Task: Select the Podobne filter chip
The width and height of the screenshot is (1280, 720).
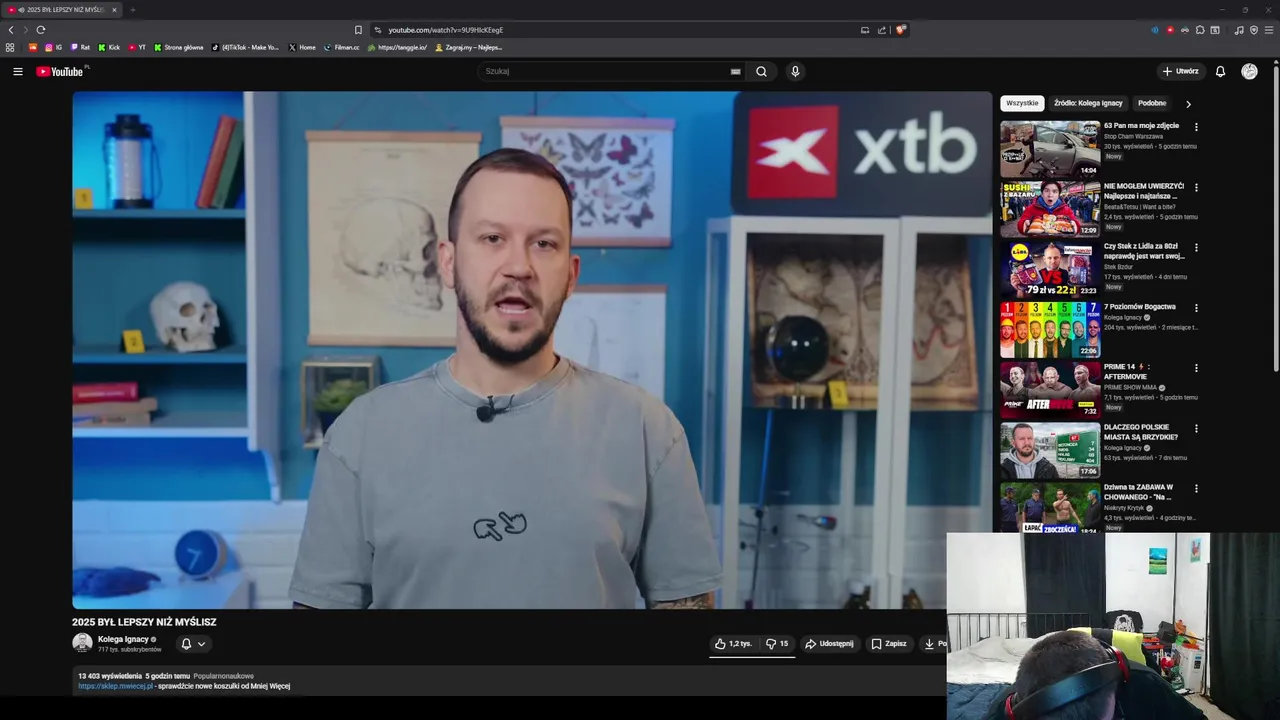Action: (x=1152, y=103)
